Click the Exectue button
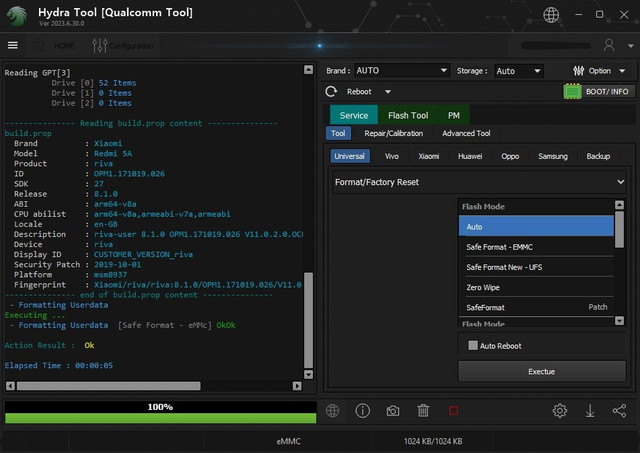 [542, 371]
